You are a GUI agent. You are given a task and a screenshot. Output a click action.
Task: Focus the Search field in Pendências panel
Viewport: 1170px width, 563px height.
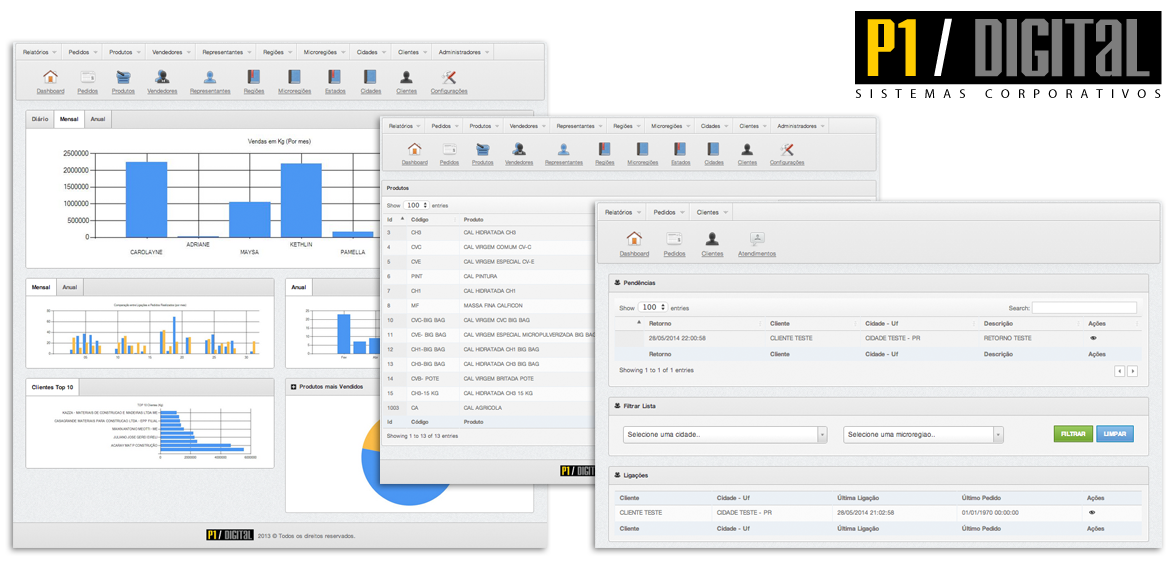tap(1084, 308)
